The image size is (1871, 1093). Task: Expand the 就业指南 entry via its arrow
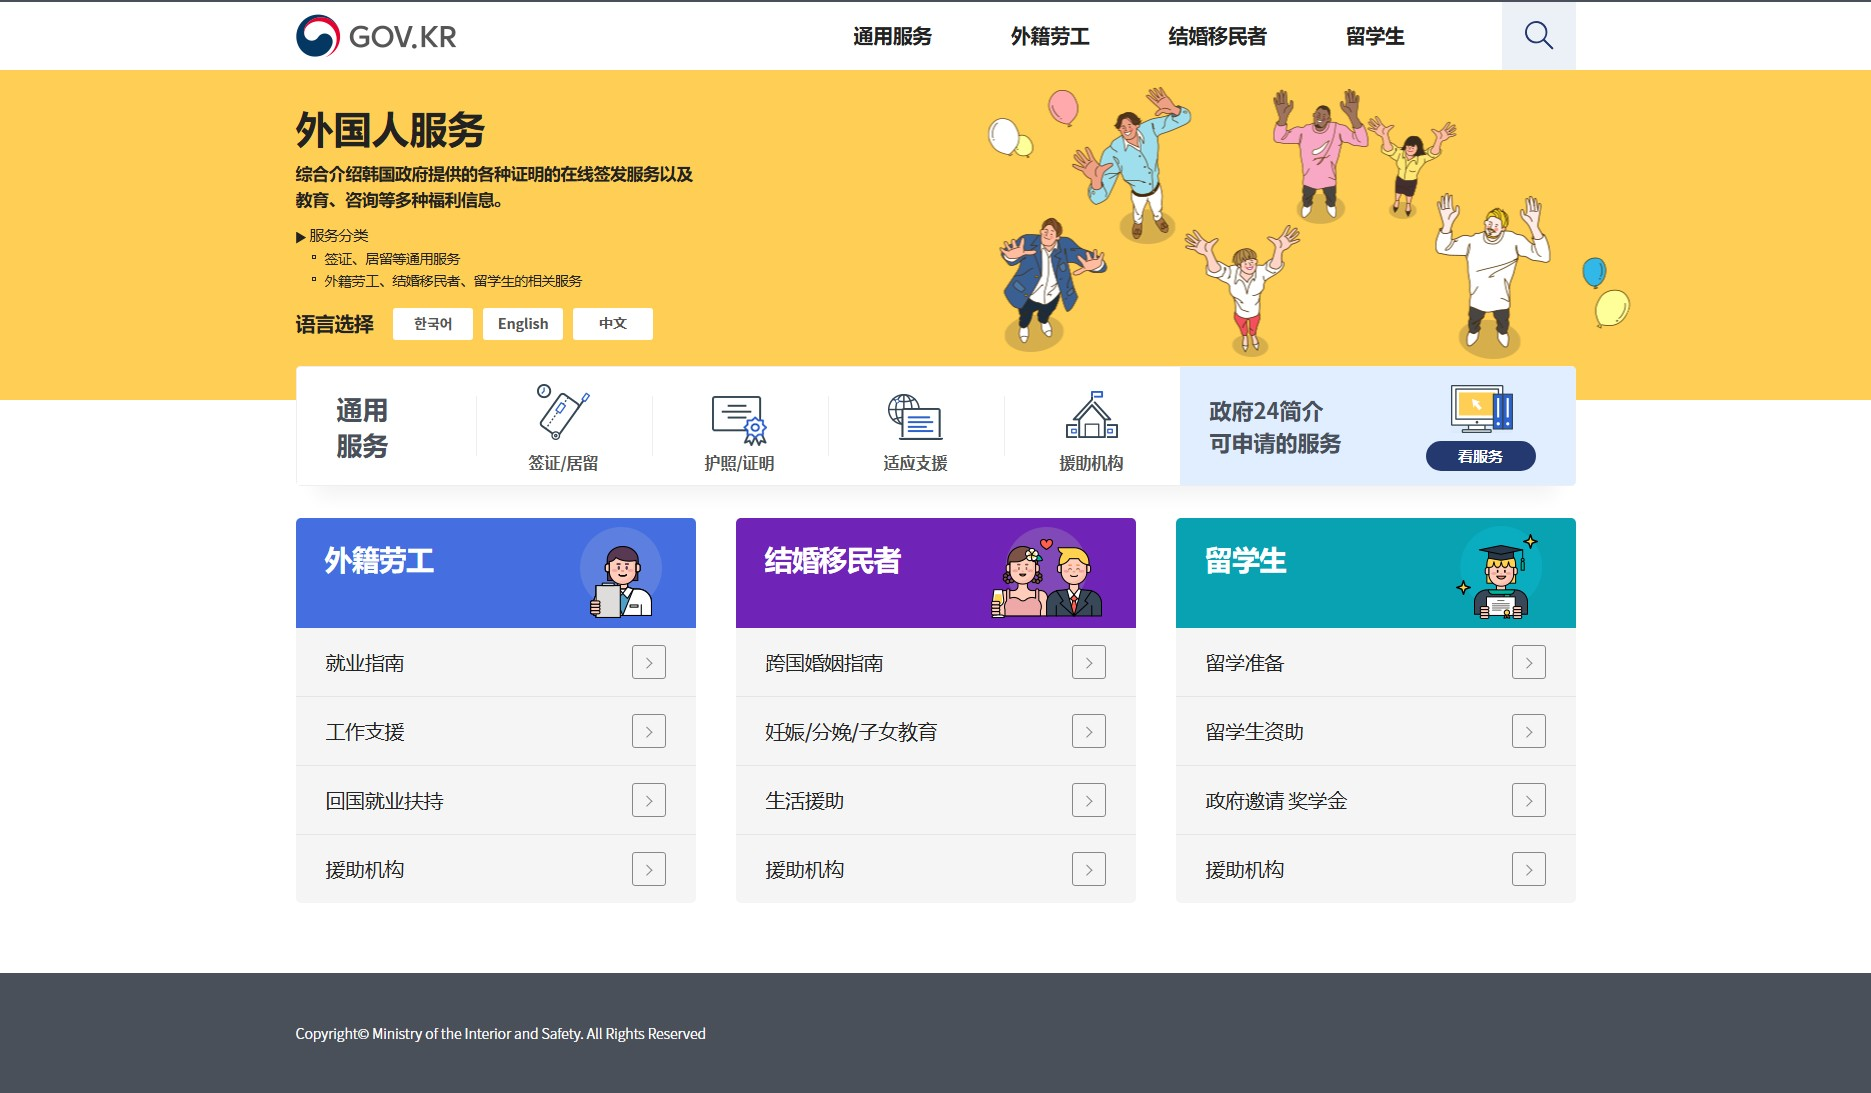649,662
